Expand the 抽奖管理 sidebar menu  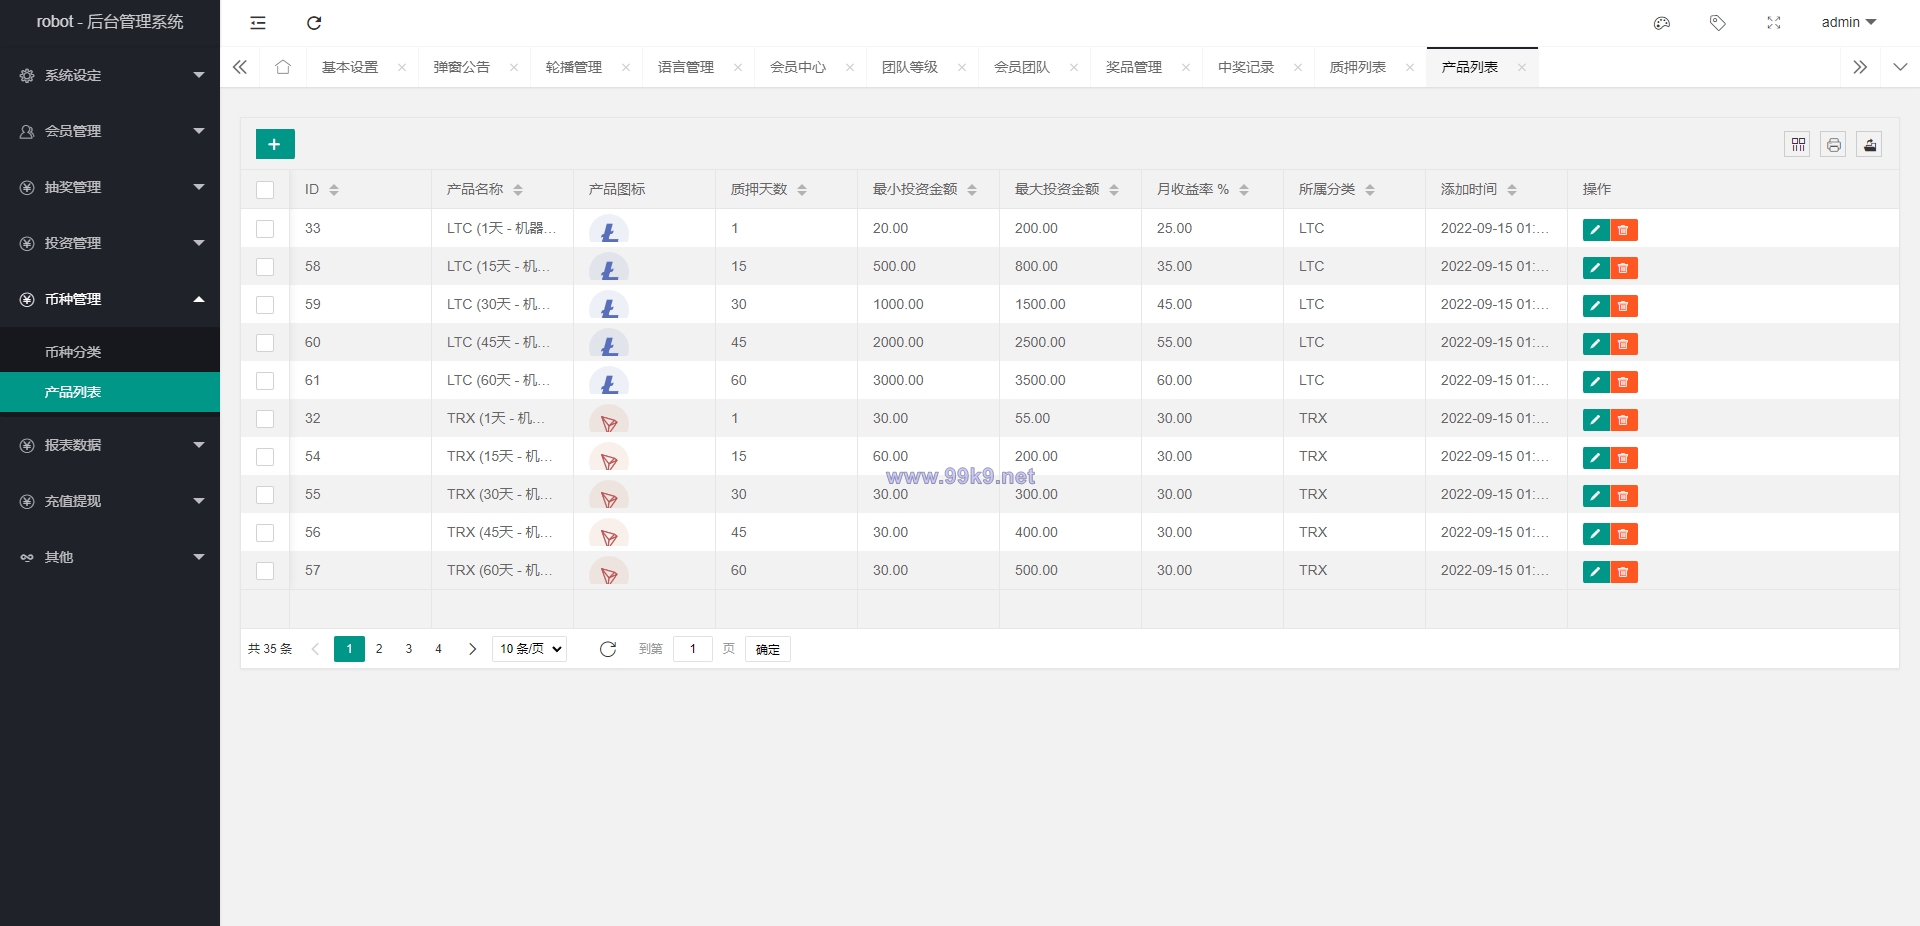pyautogui.click(x=110, y=187)
